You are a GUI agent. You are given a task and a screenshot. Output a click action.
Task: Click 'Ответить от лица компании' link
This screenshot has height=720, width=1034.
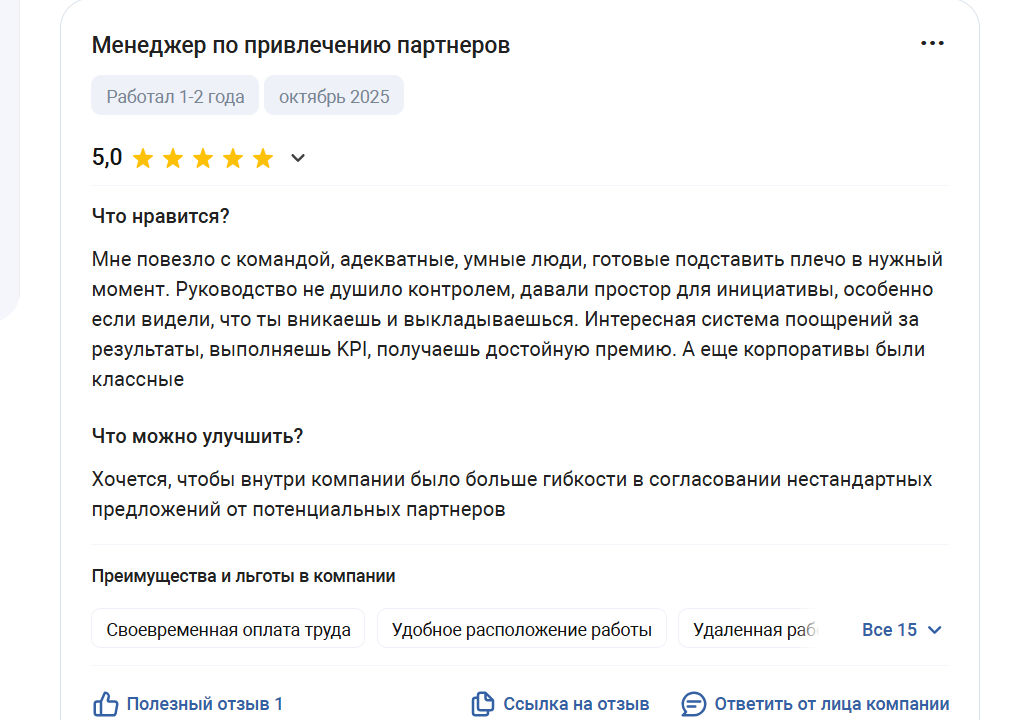[x=831, y=704]
